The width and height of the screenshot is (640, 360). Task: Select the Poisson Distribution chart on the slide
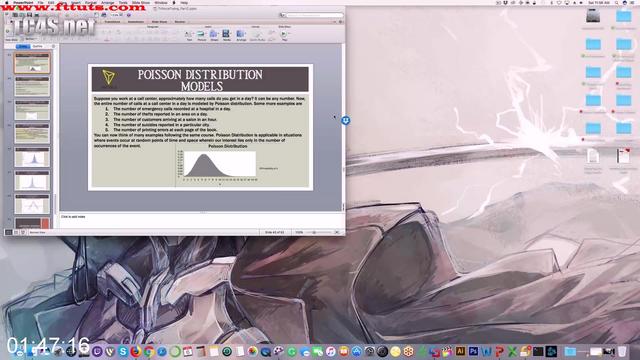[228, 164]
